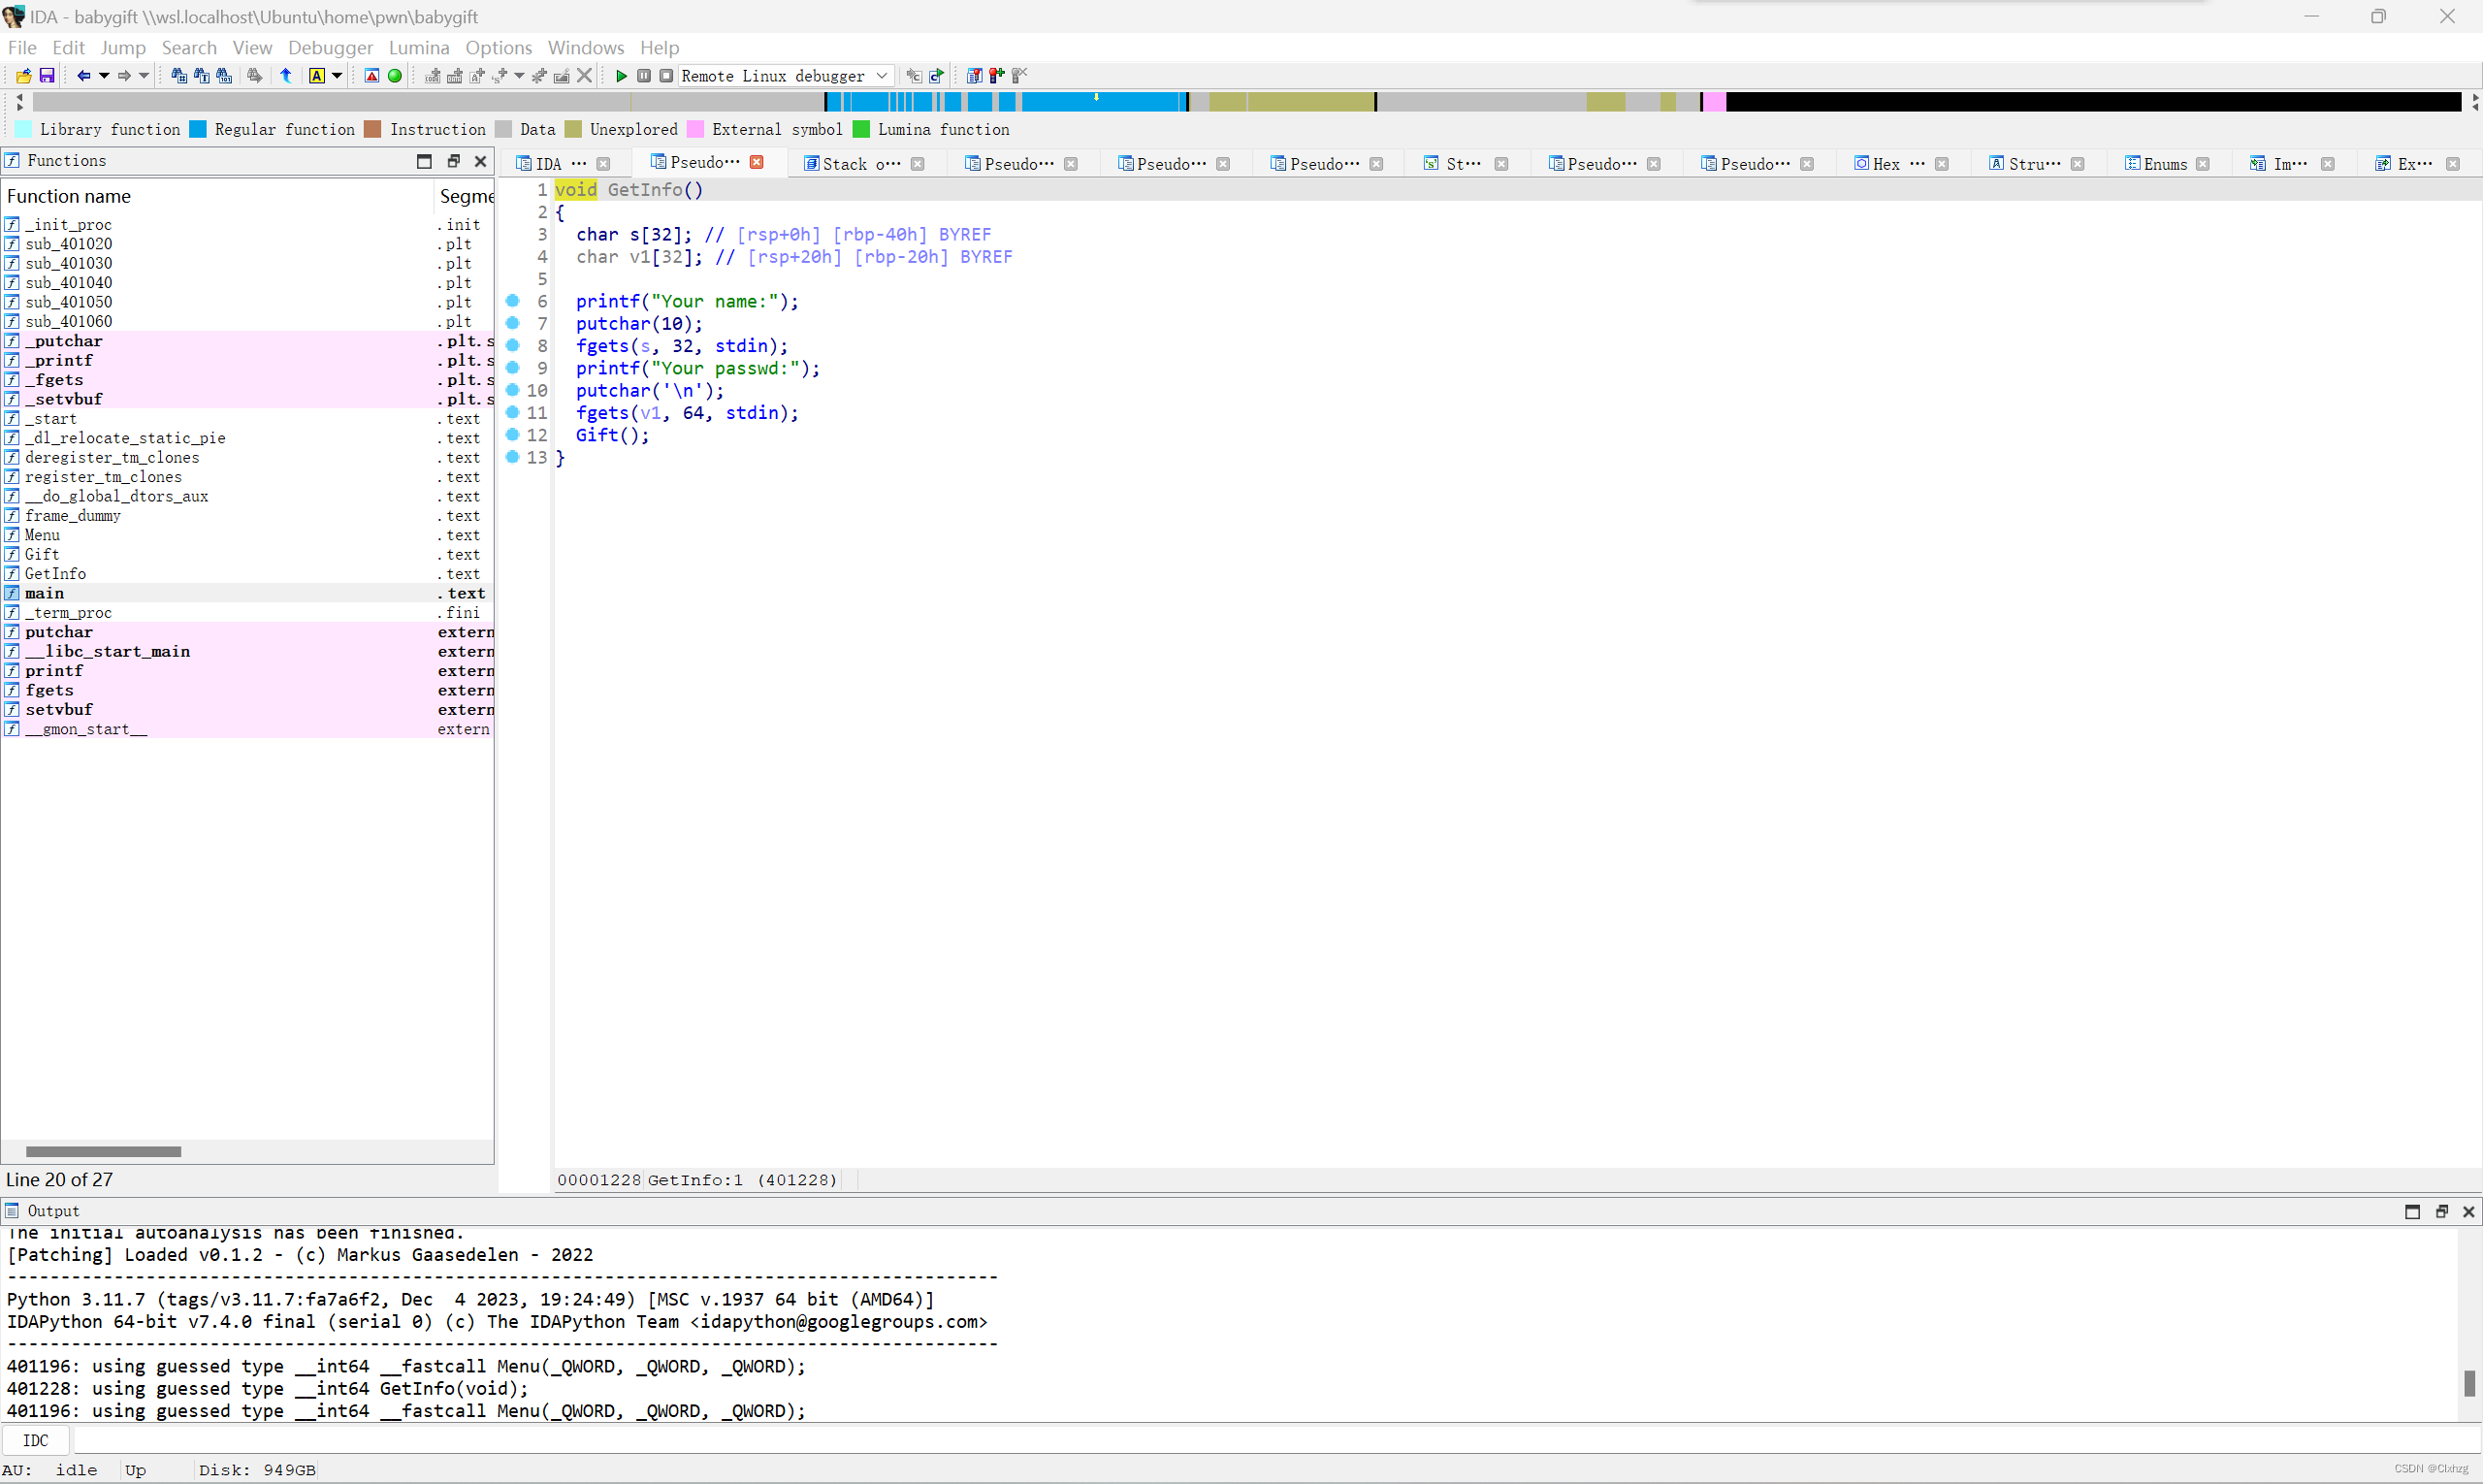Select the Gift function in the list
Viewport: 2483px width, 1484px height.
click(248, 554)
